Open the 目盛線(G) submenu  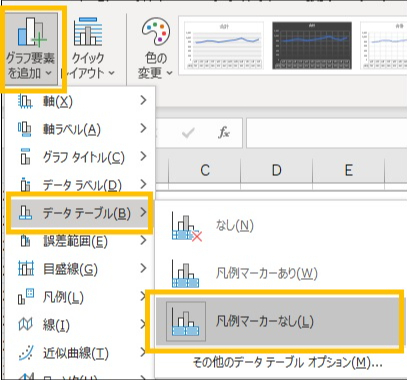tap(81, 269)
